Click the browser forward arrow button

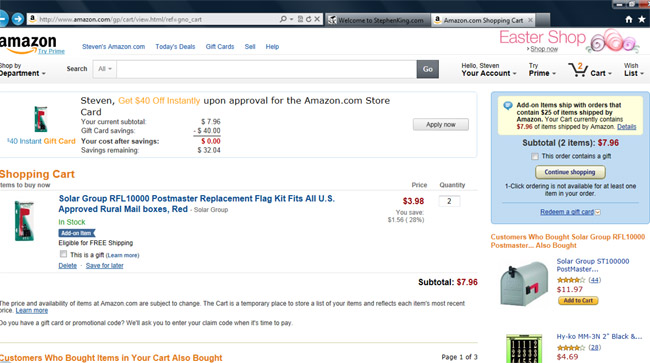pyautogui.click(x=17, y=19)
